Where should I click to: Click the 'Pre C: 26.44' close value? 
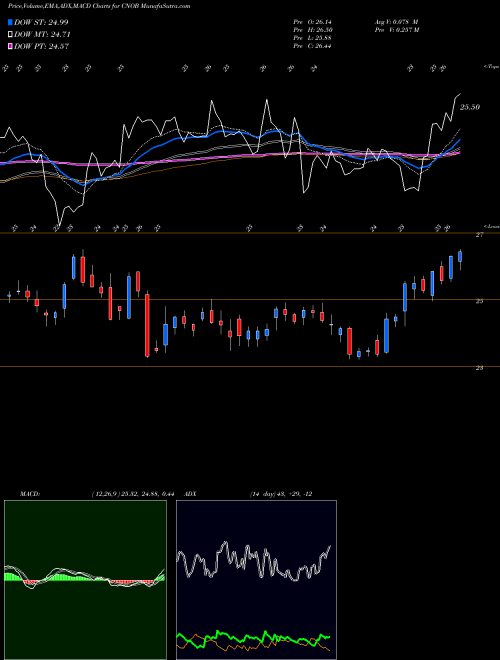(312, 46)
